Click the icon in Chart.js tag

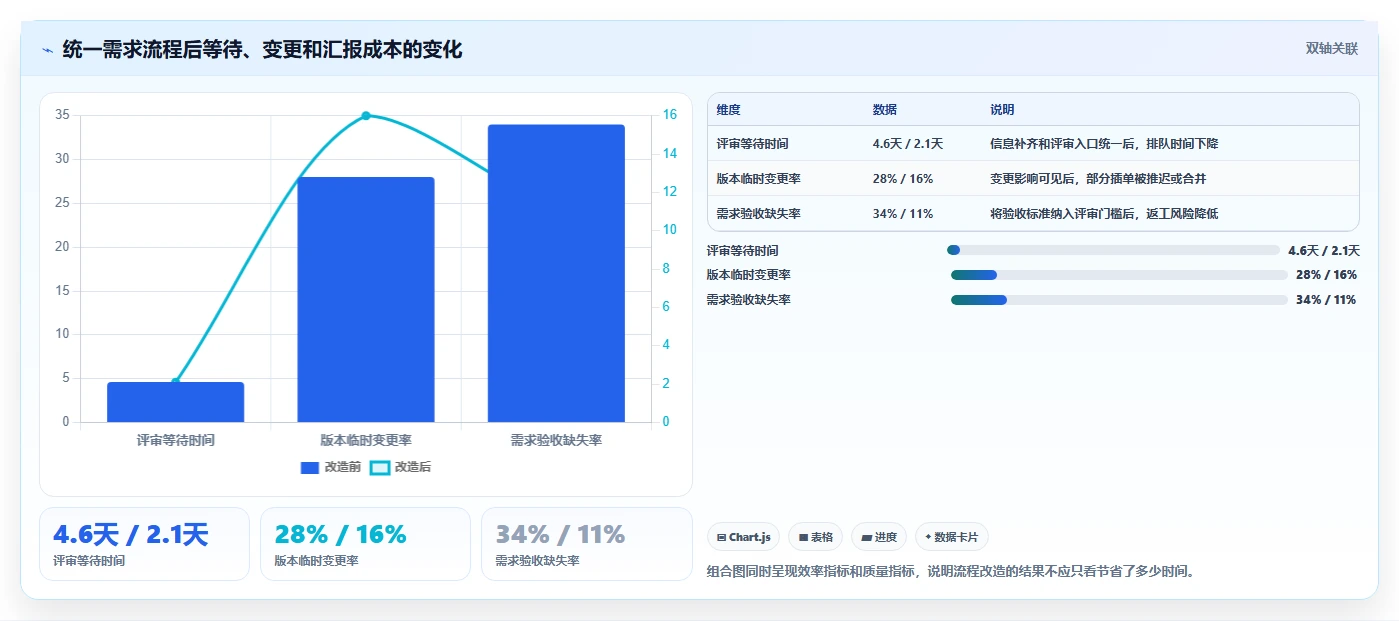coord(721,538)
